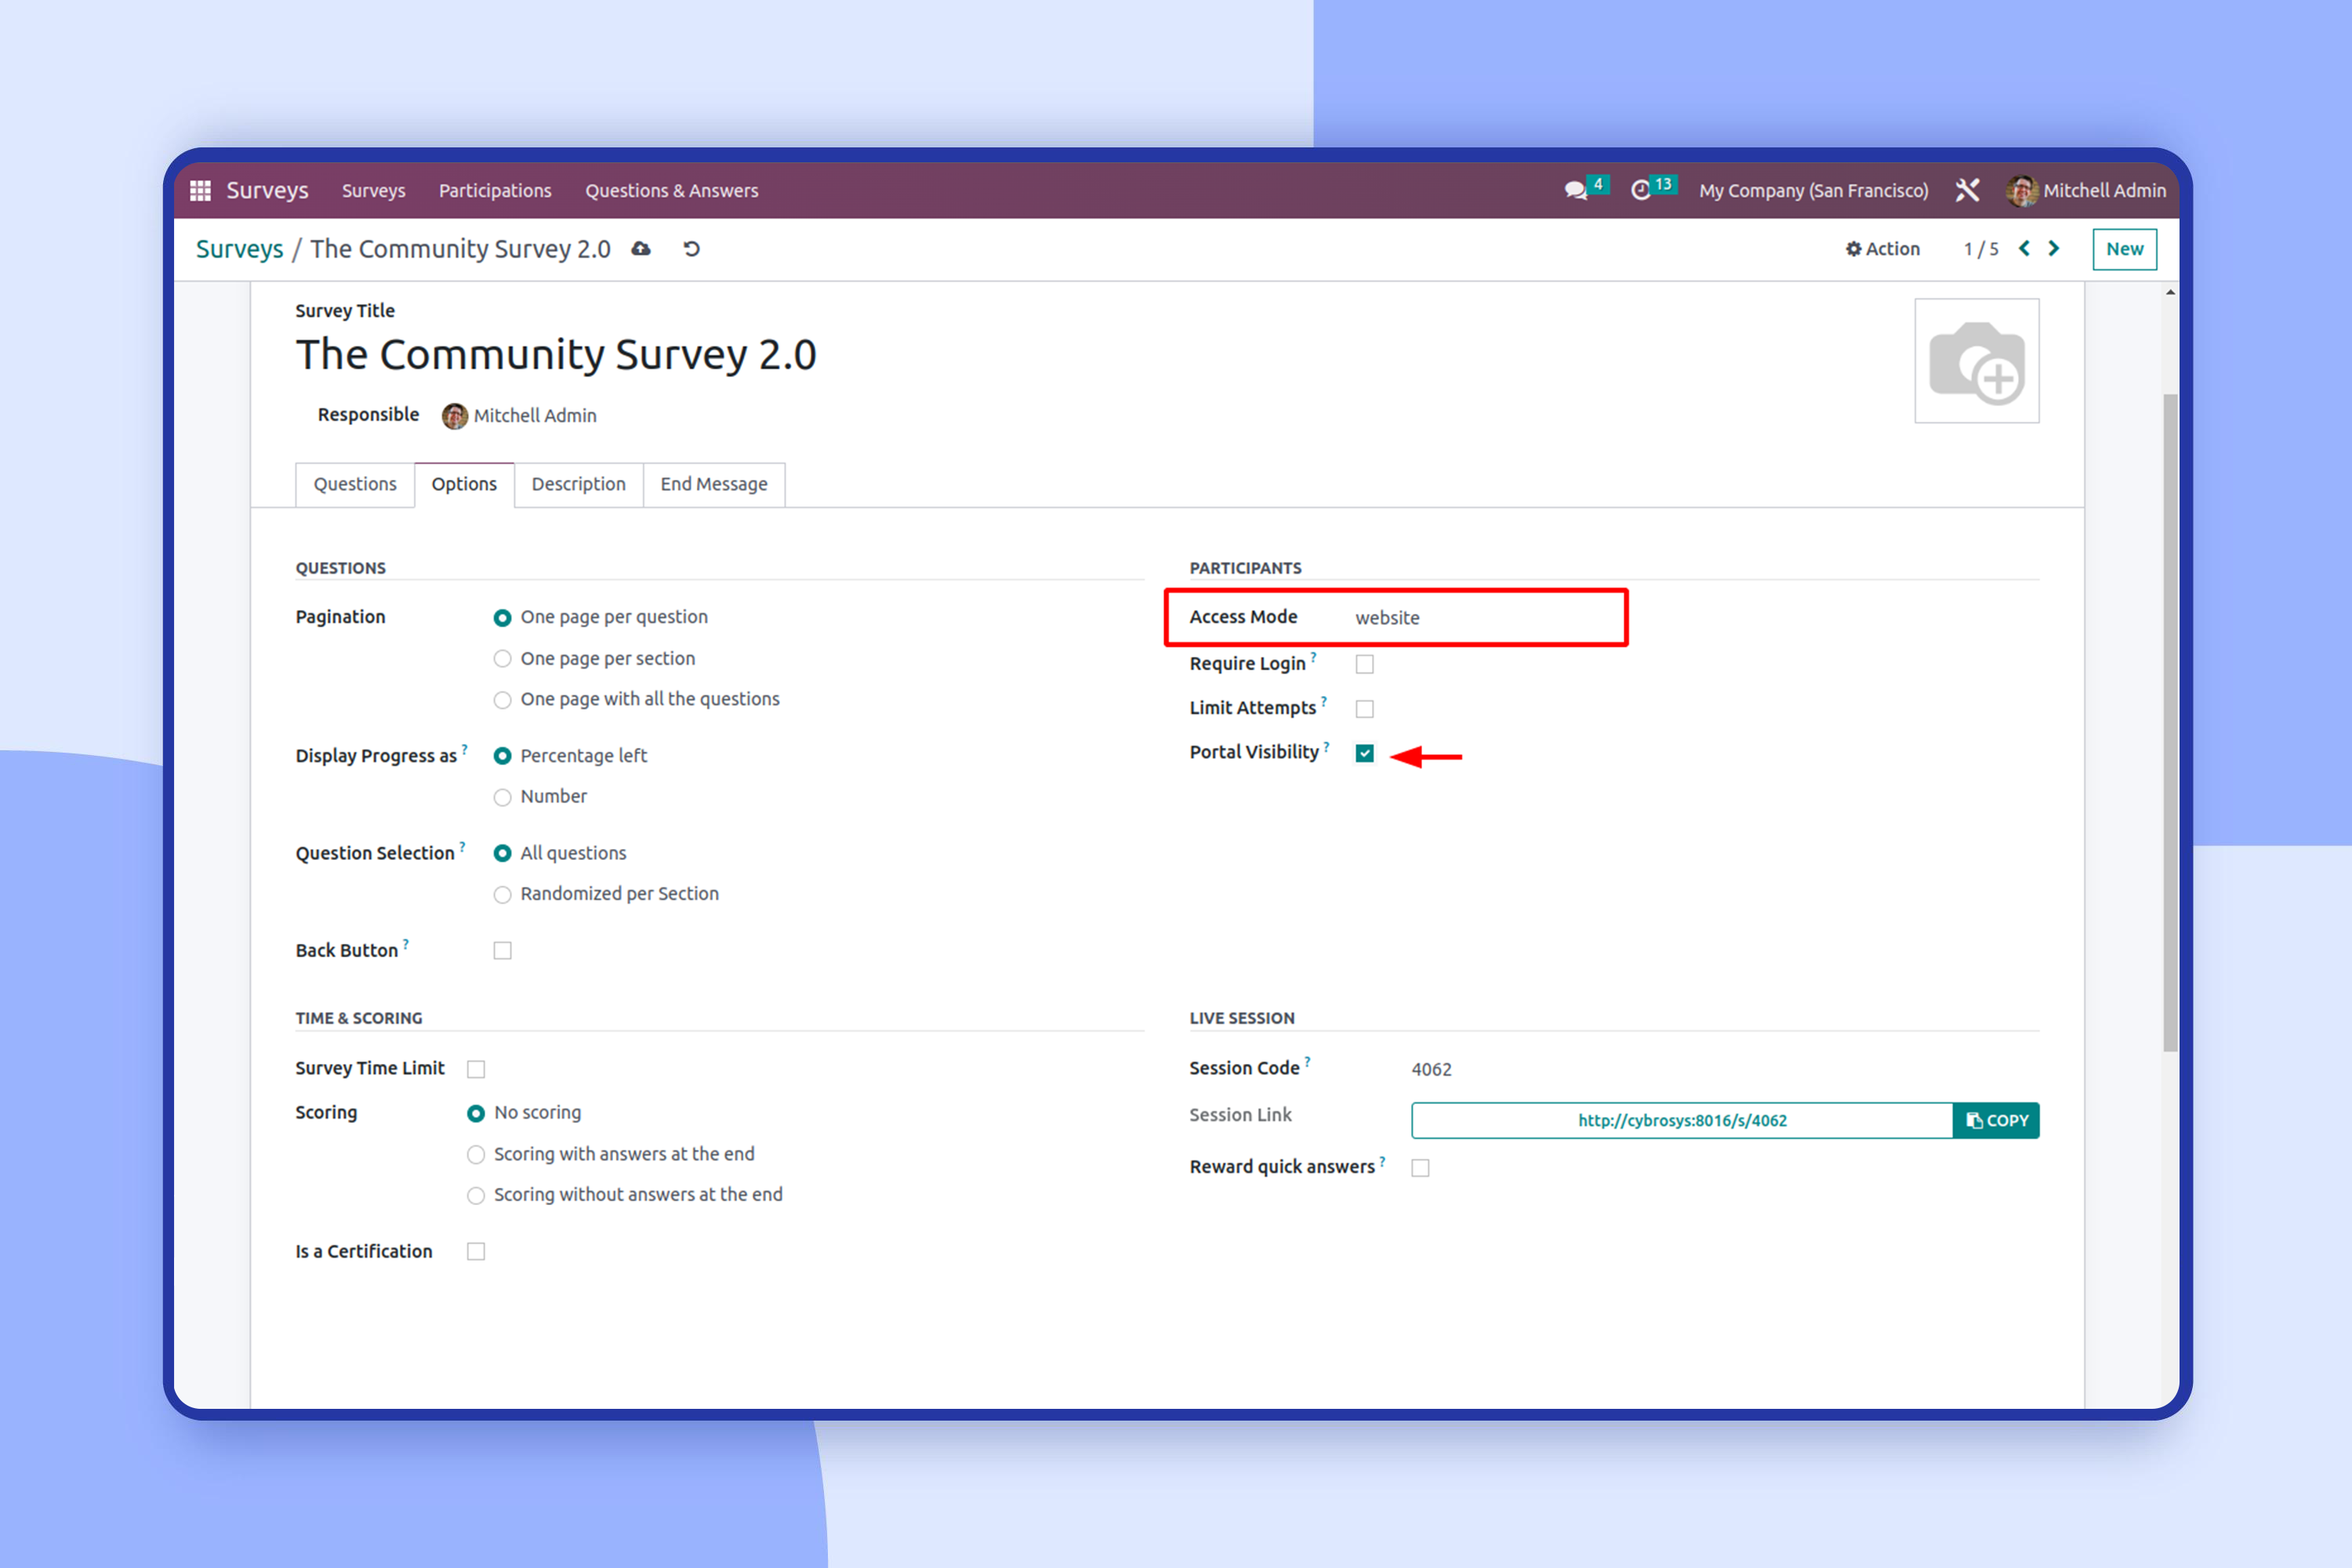Open the chat messages icon
Screen dimensions: 2352x1568
point(1575,190)
